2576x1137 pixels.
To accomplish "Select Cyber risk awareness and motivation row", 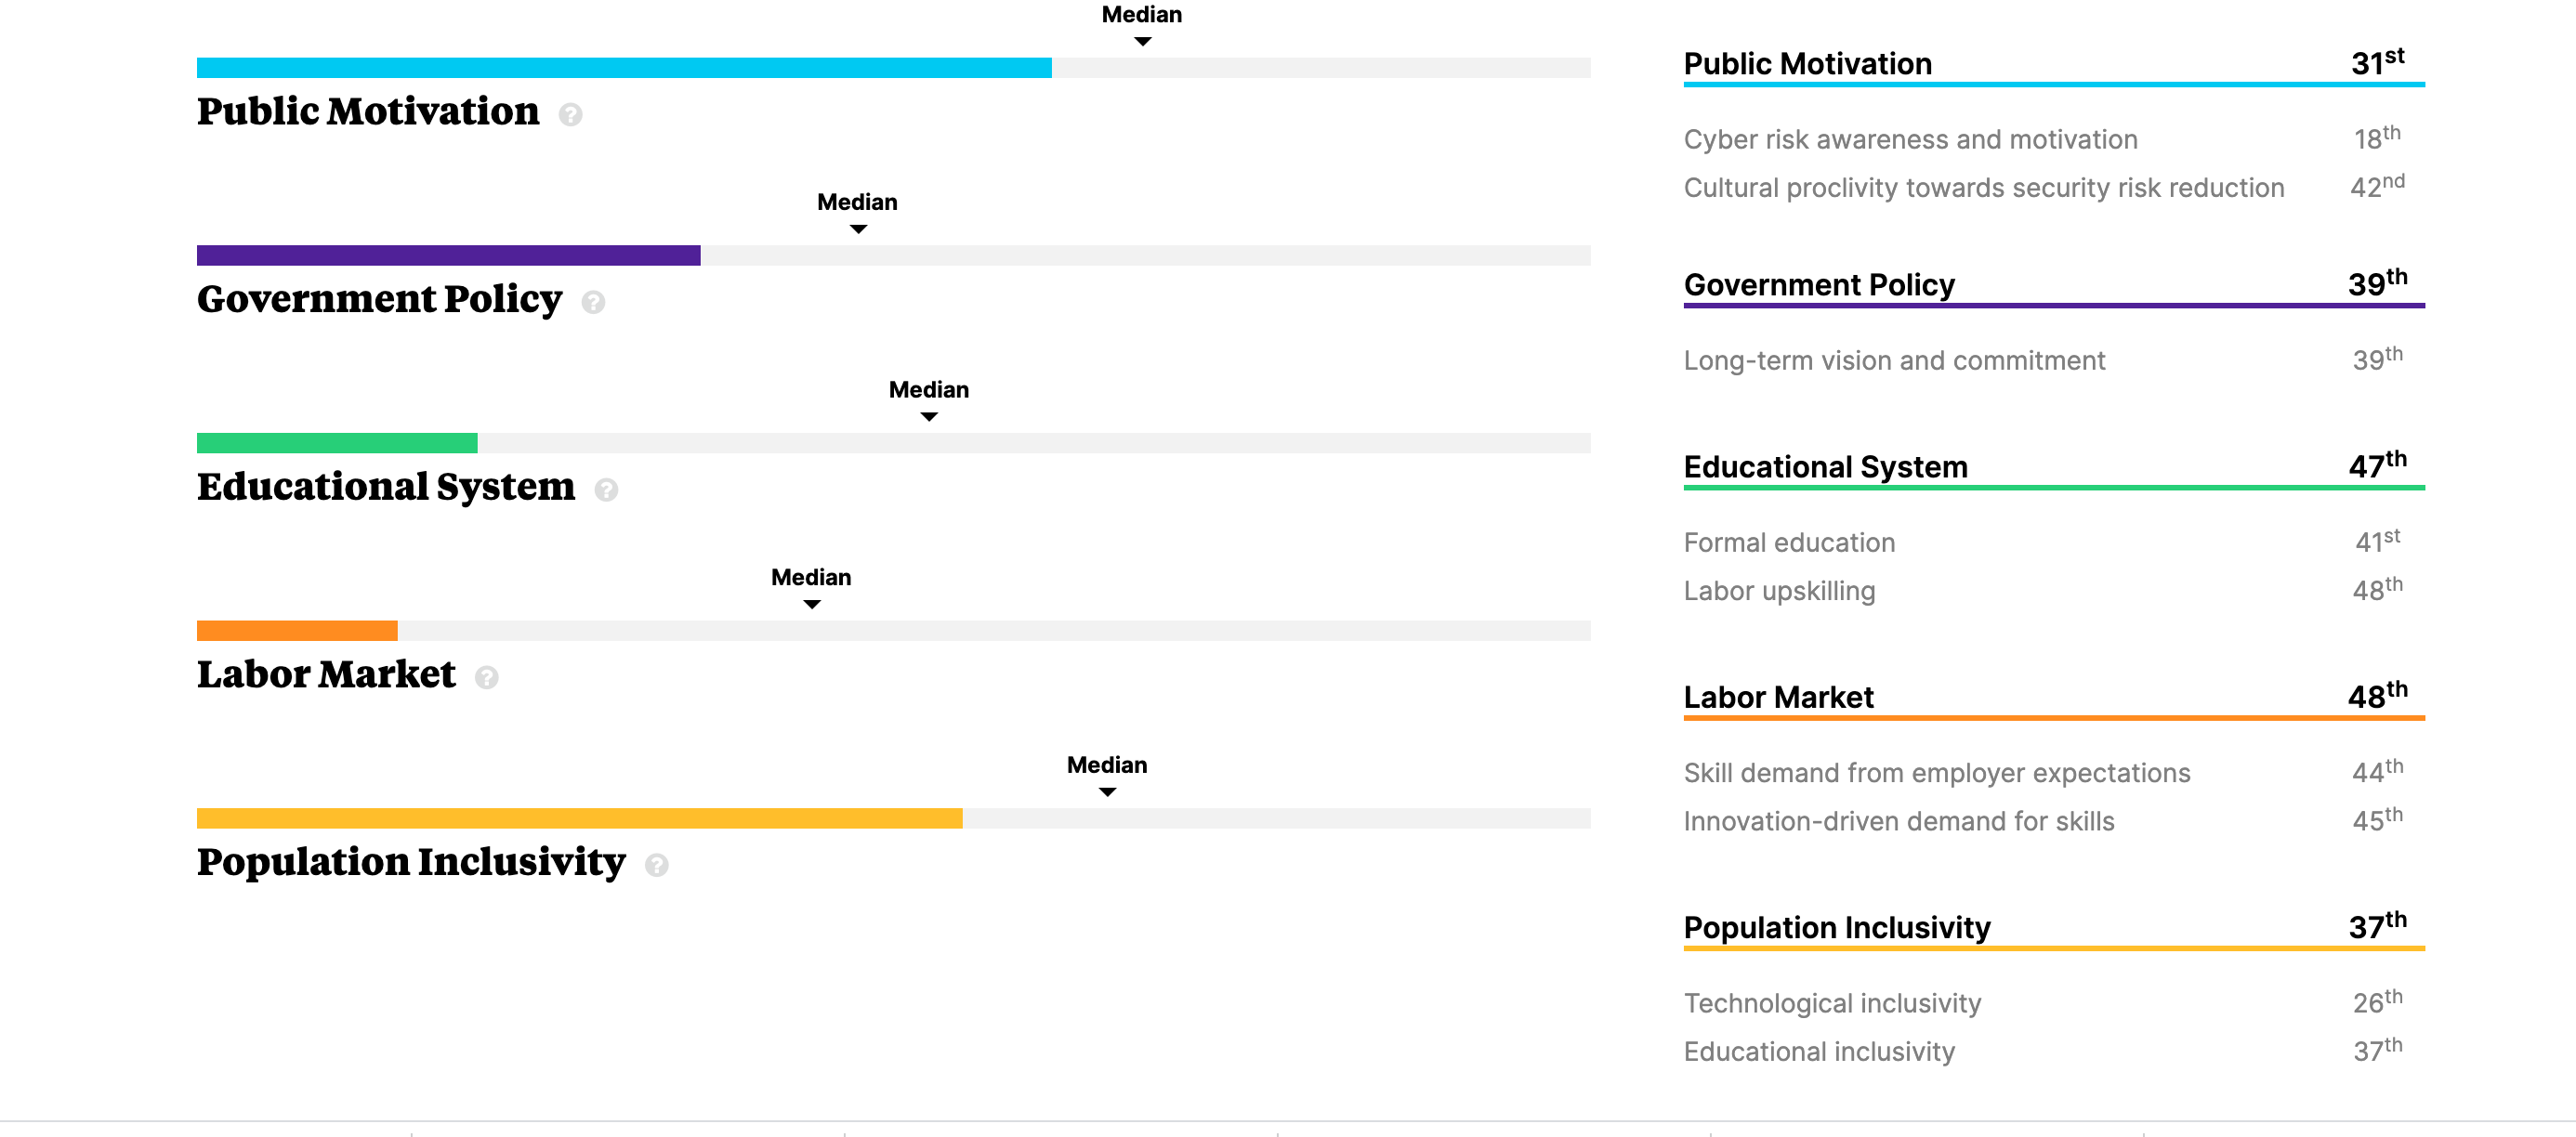I will coord(1910,139).
